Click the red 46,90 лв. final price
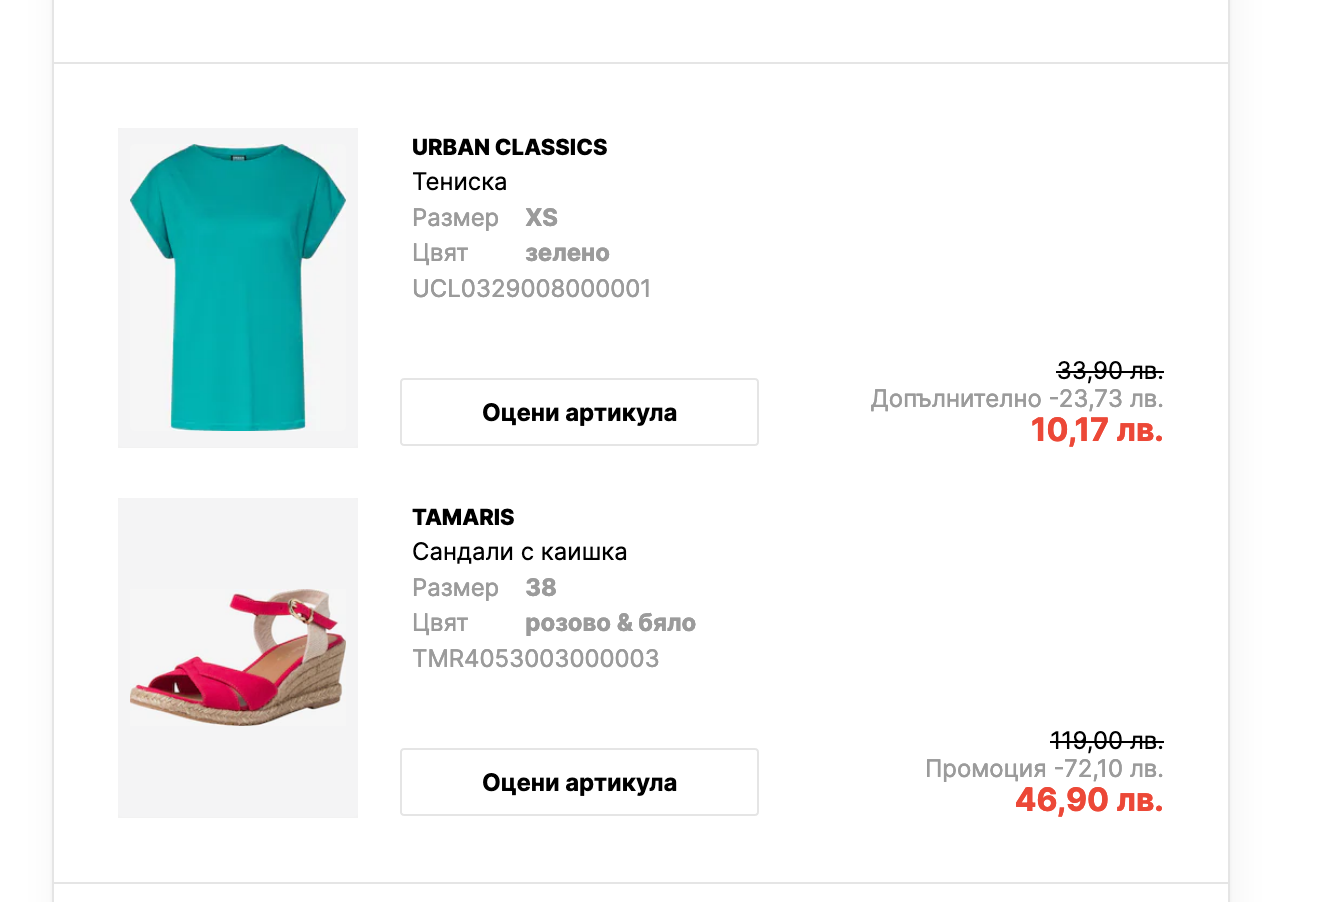The height and width of the screenshot is (902, 1322). [1088, 800]
